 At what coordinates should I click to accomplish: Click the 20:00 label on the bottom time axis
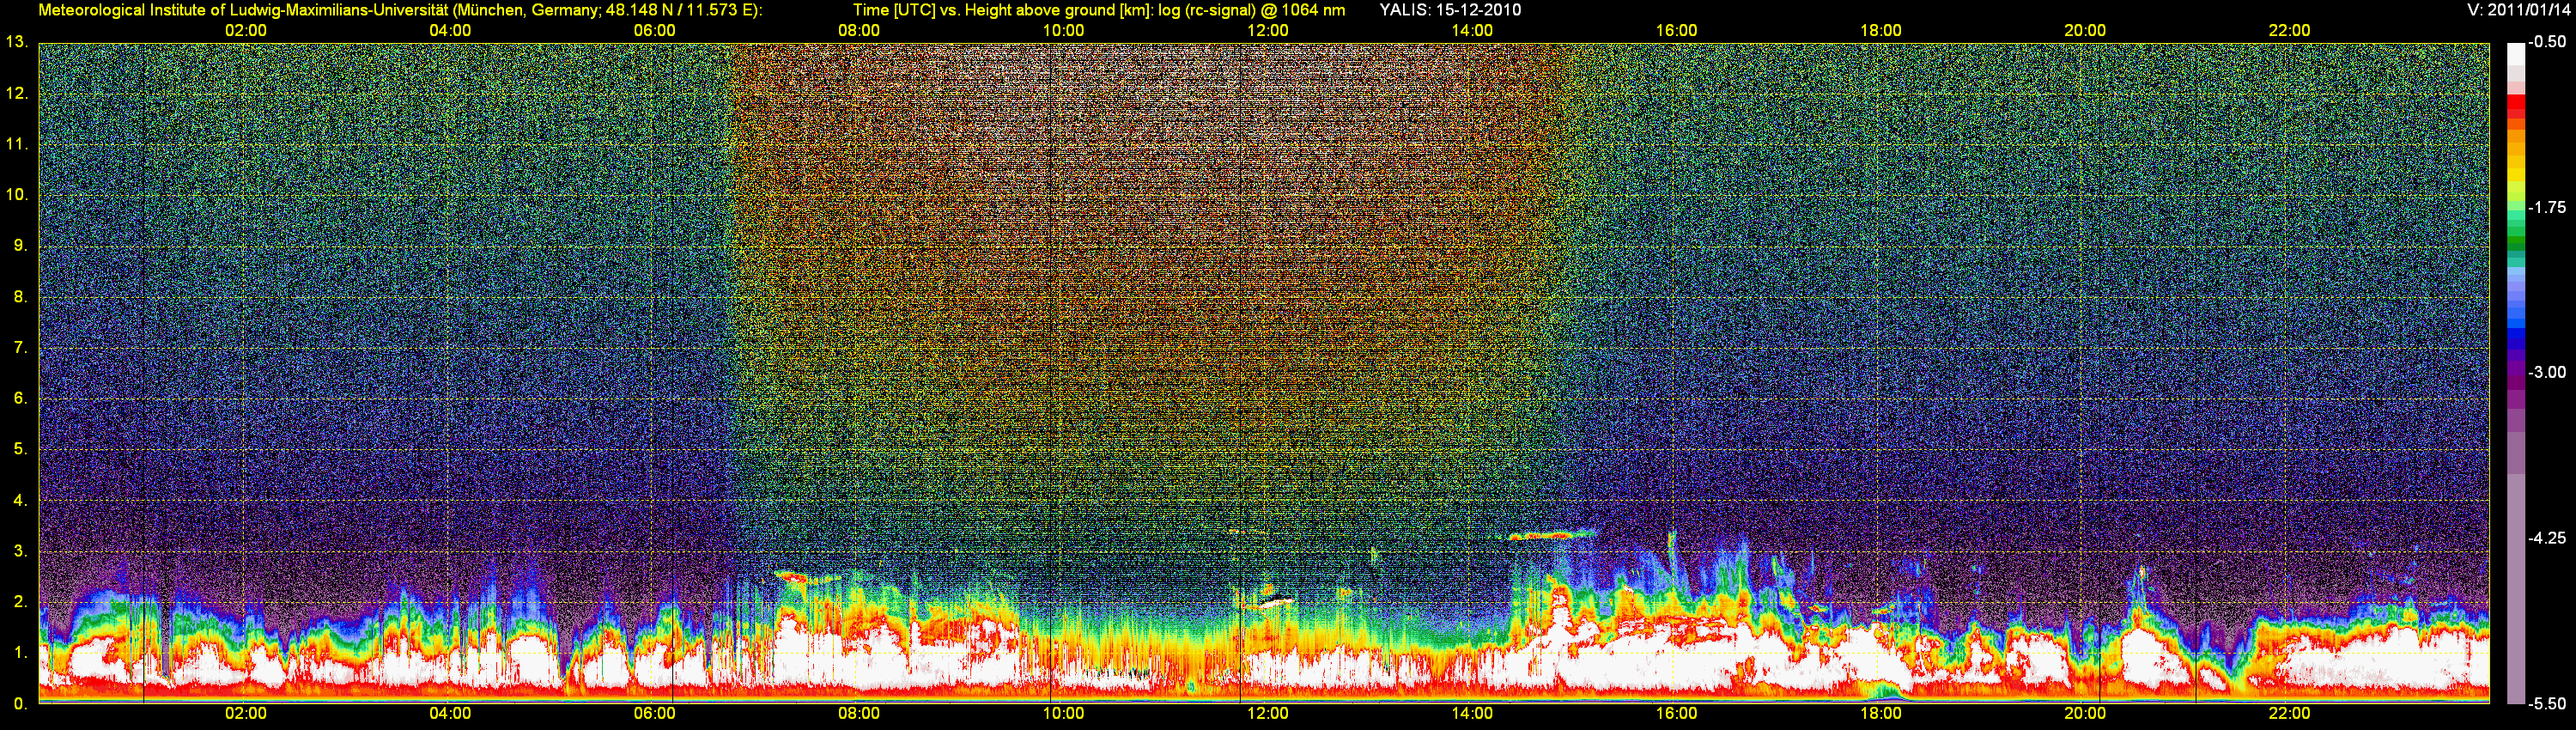pos(2085,714)
